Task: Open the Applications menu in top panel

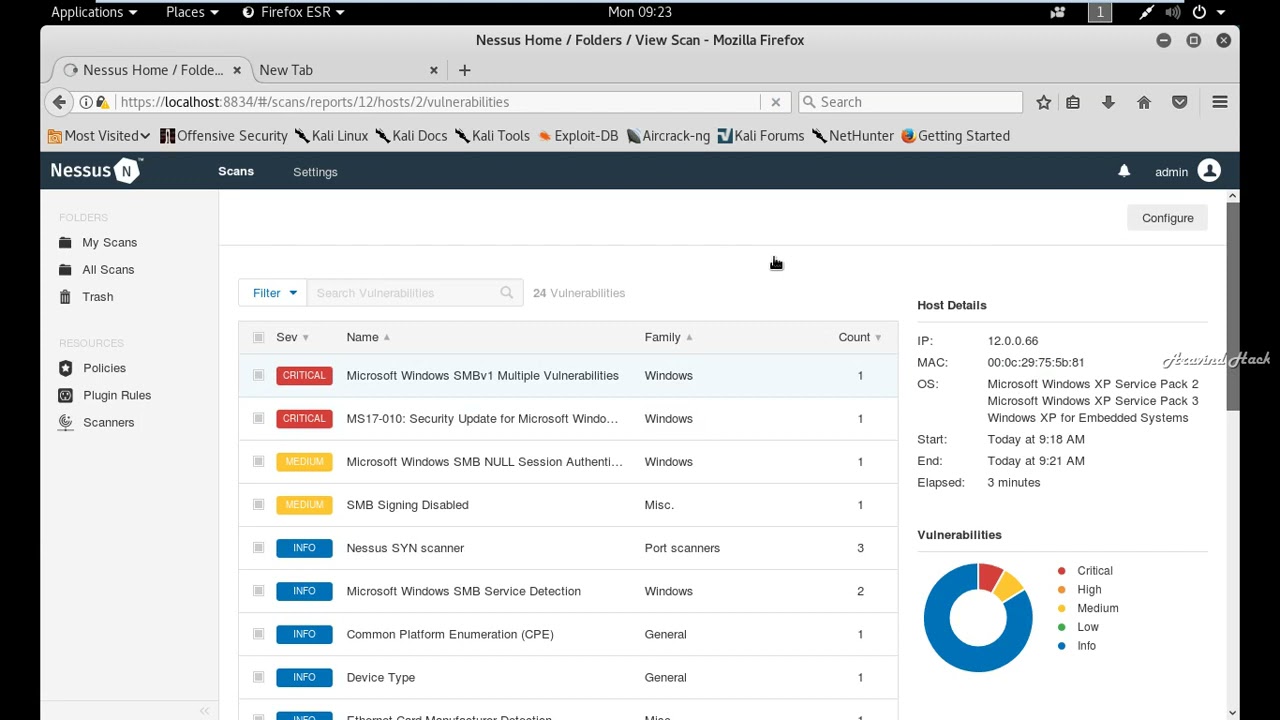Action: pos(93,12)
